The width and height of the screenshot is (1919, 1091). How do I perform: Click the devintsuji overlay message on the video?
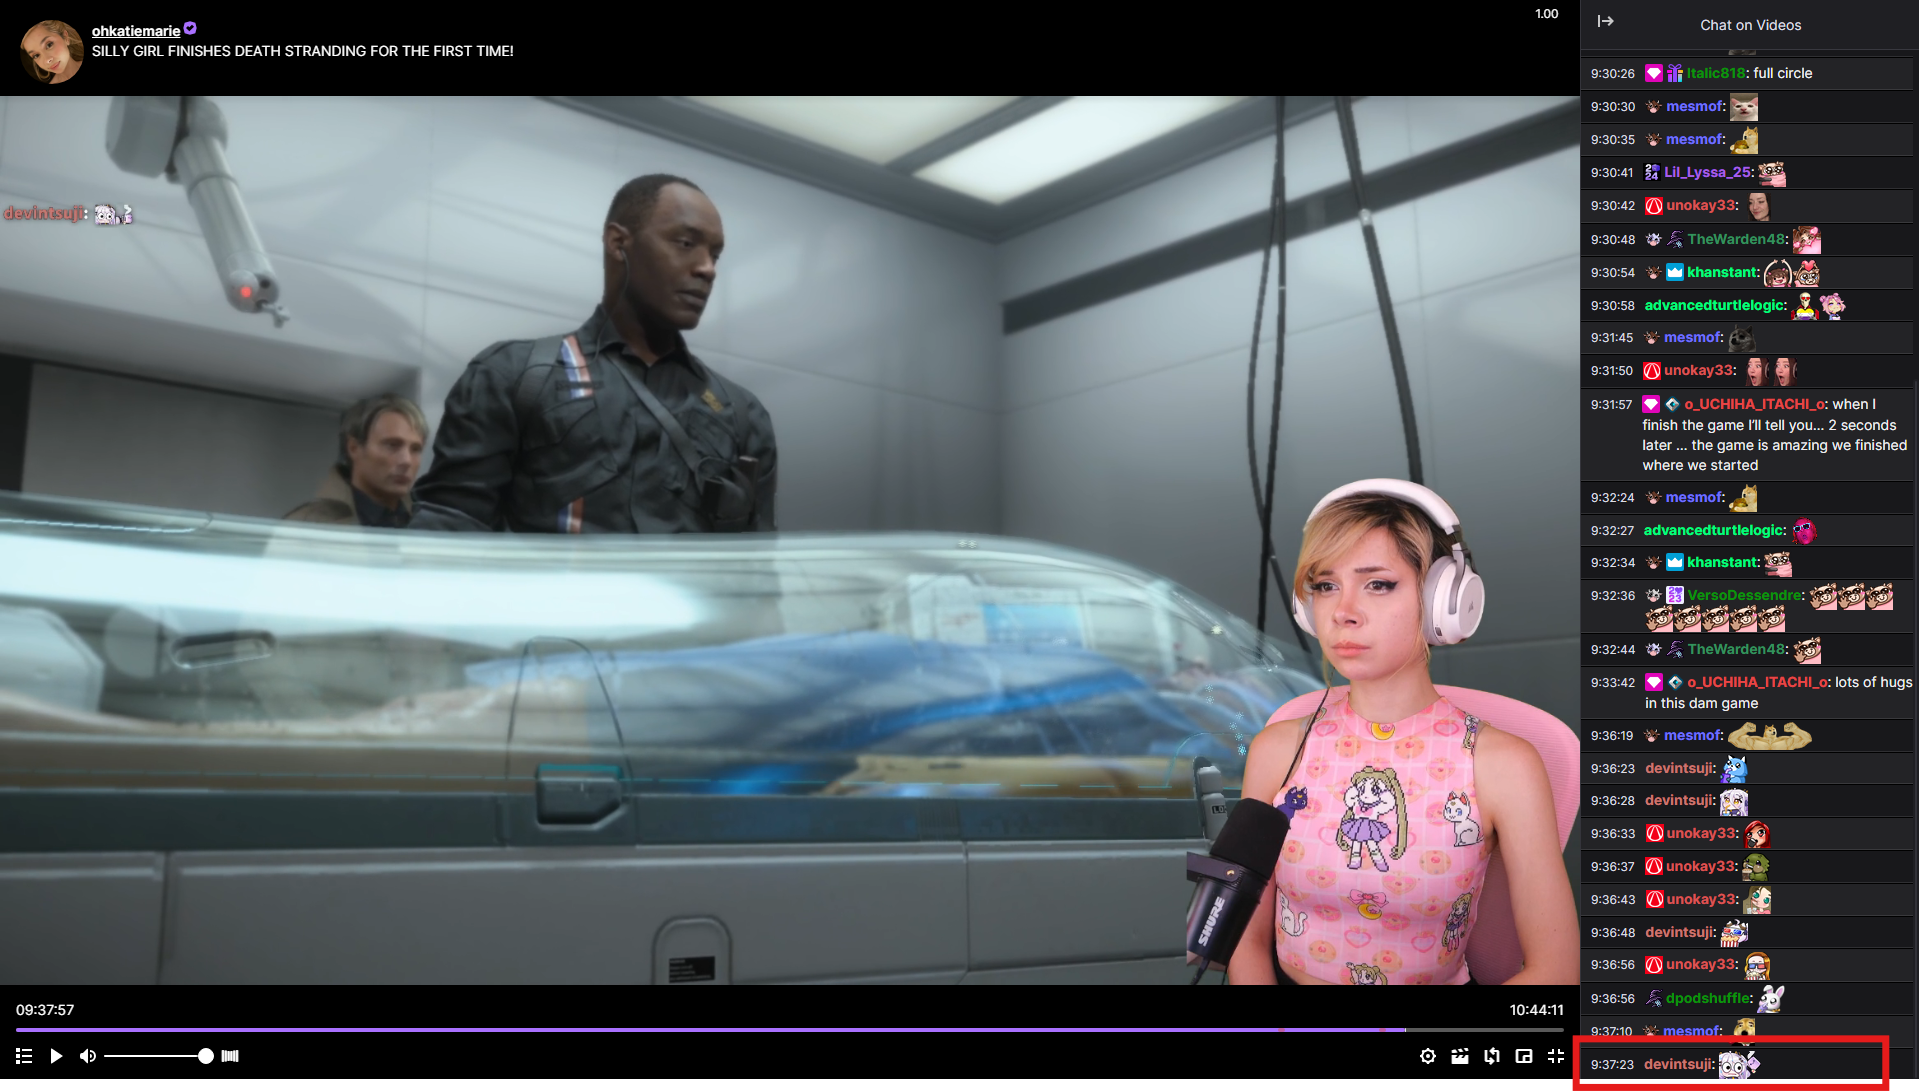click(68, 213)
